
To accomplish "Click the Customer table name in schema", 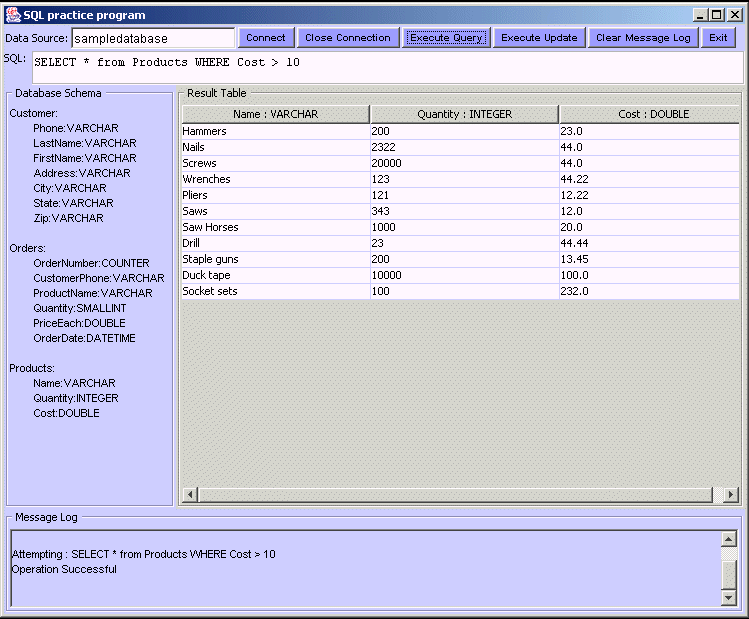I will pyautogui.click(x=33, y=113).
